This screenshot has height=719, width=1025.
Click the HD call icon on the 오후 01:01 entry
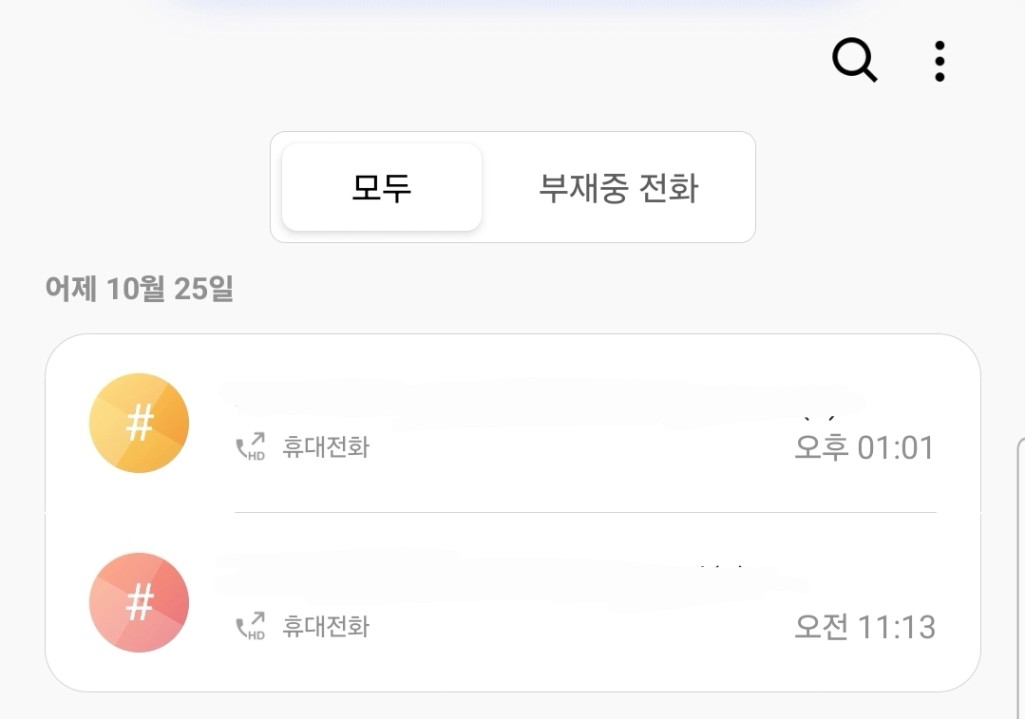(250, 447)
